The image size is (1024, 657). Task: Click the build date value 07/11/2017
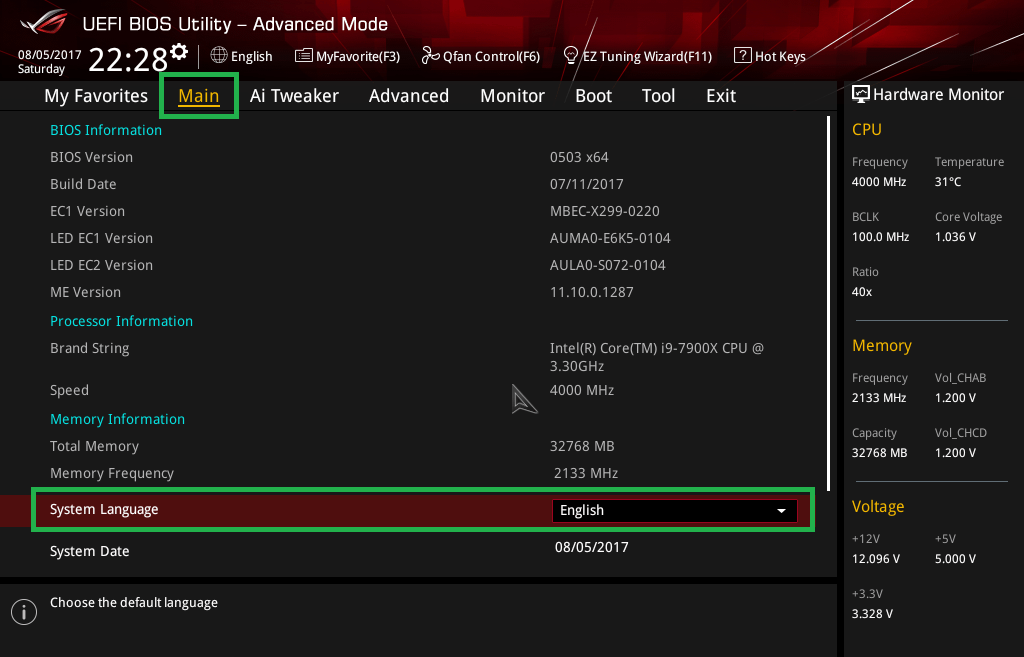586,184
